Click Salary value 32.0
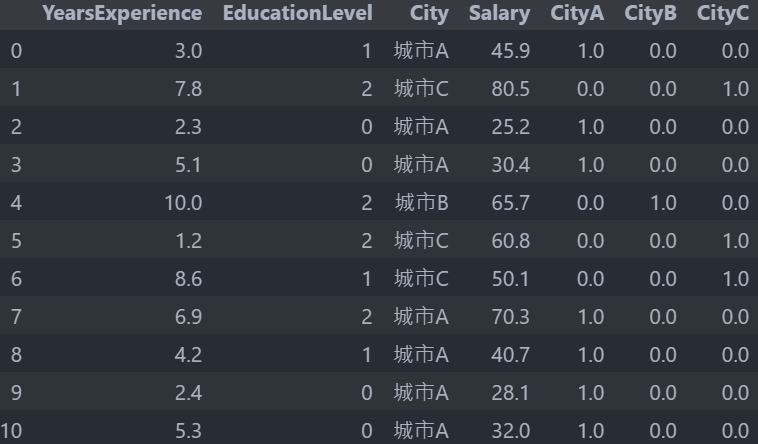 pos(511,430)
